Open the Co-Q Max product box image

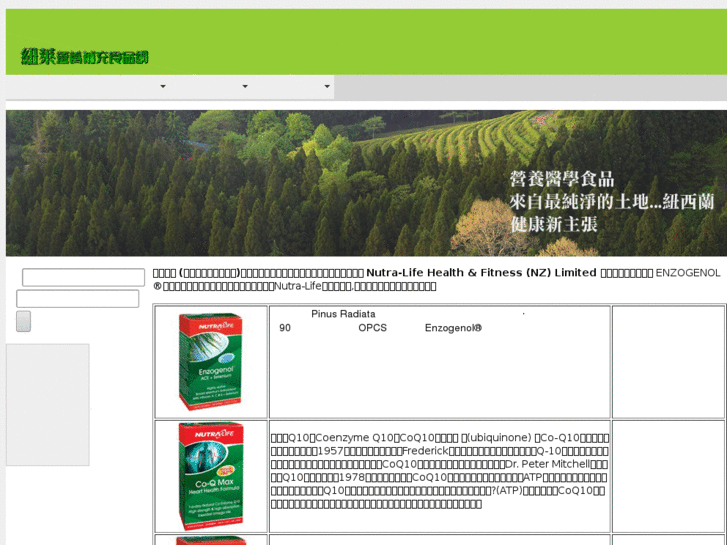click(211, 476)
